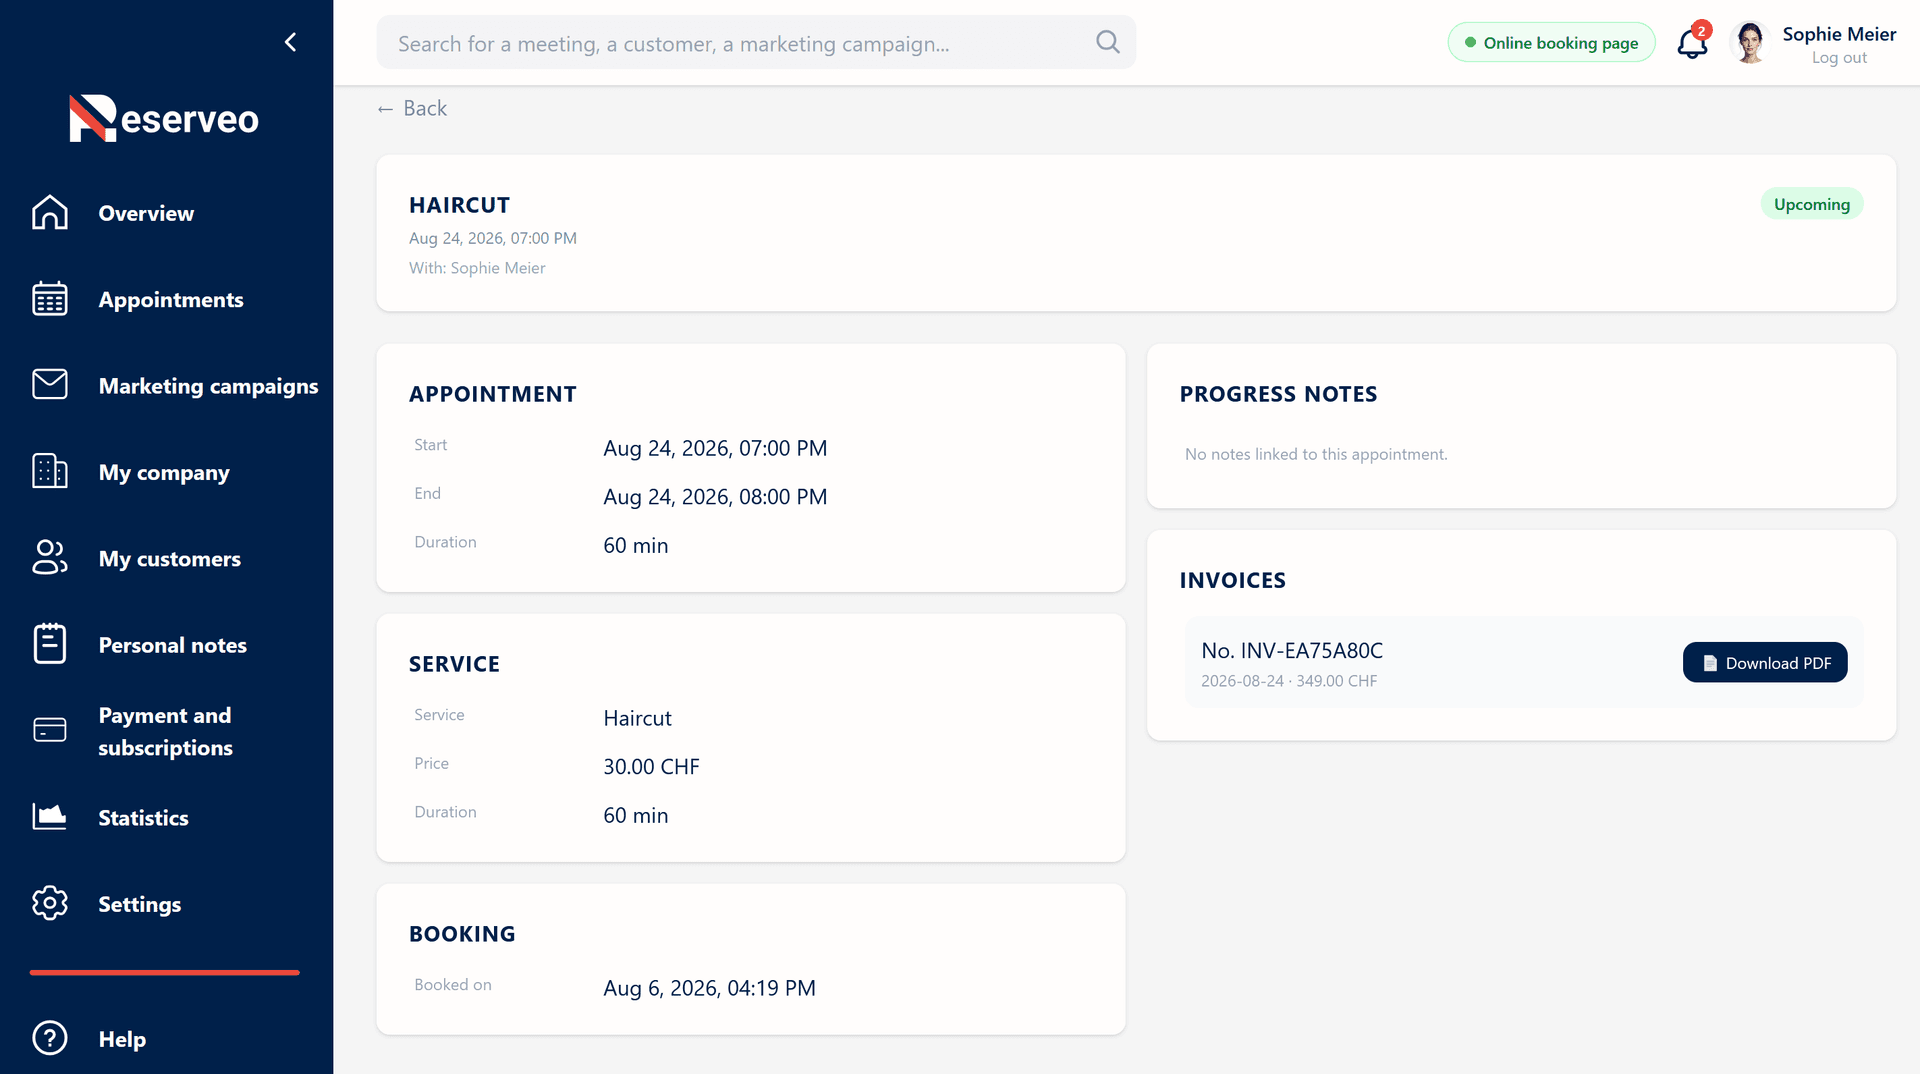Click the My customers people icon
Screen dimensions: 1920x1074
(50, 558)
